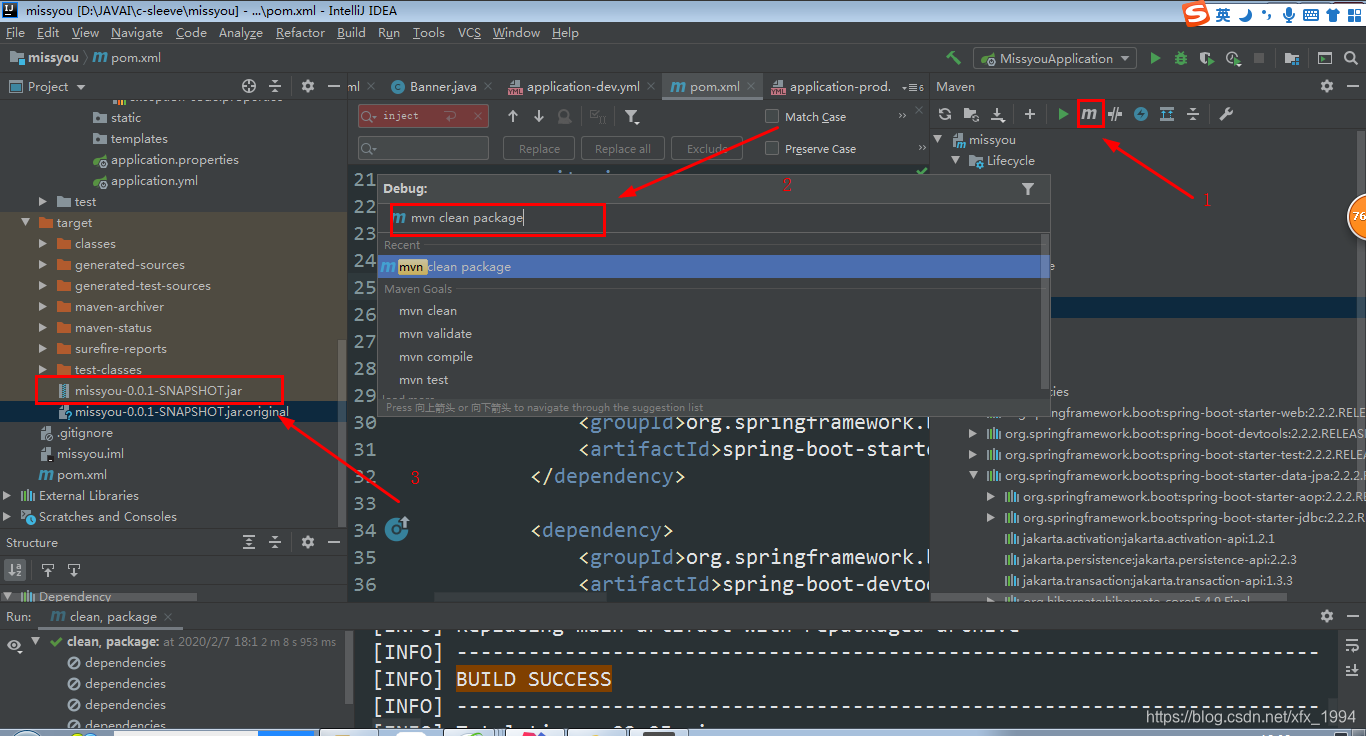Expand the surefire-reports folder
This screenshot has width=1366, height=736.
43,349
